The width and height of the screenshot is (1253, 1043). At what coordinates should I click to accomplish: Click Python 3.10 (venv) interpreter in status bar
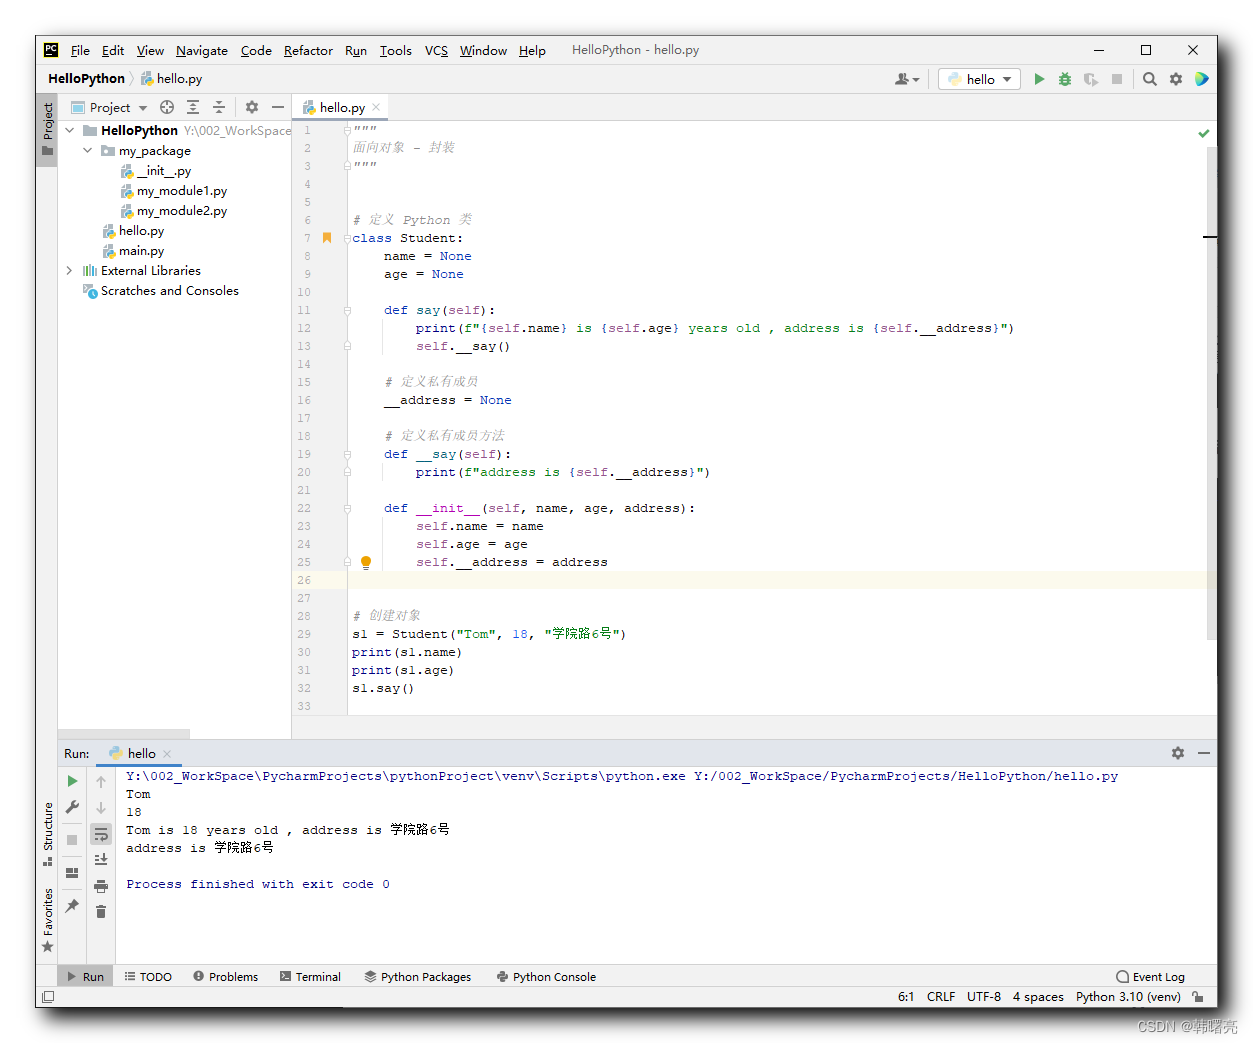click(x=1128, y=997)
